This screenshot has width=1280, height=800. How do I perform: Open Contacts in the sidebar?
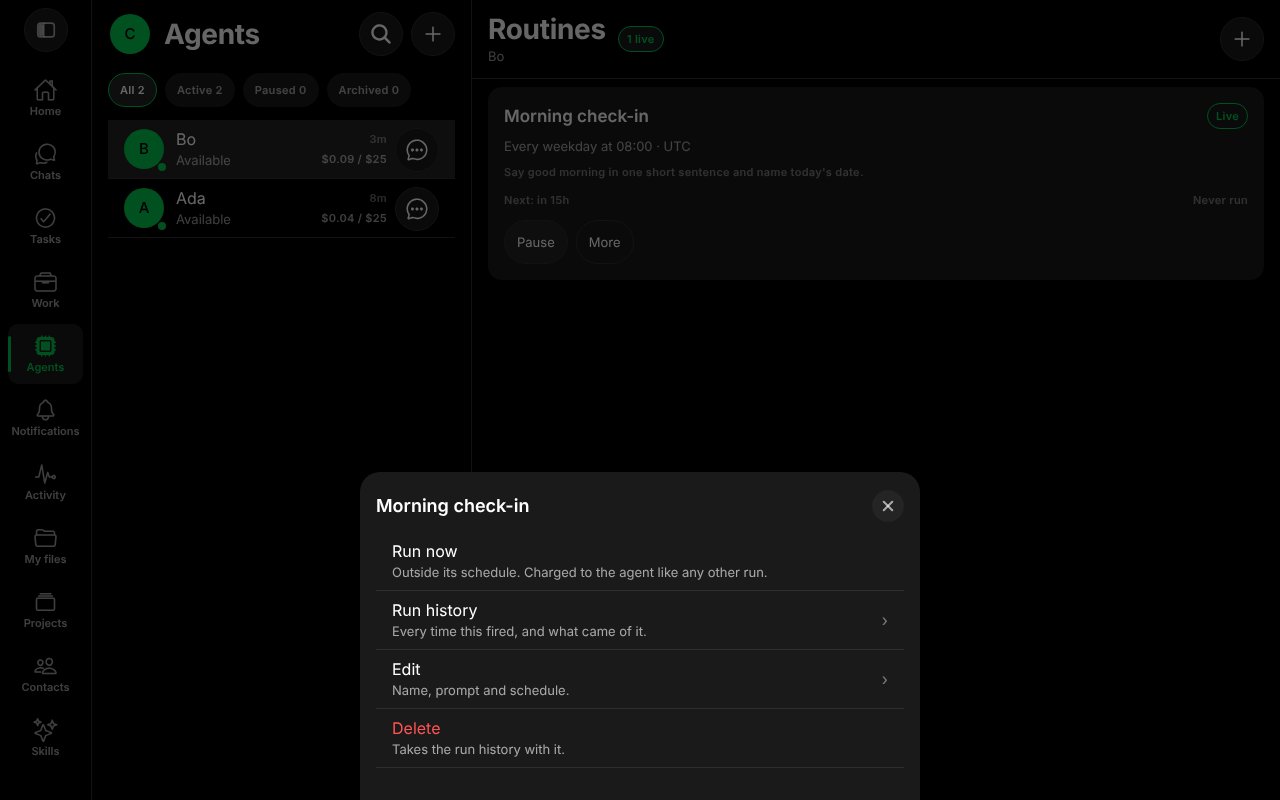[45, 675]
